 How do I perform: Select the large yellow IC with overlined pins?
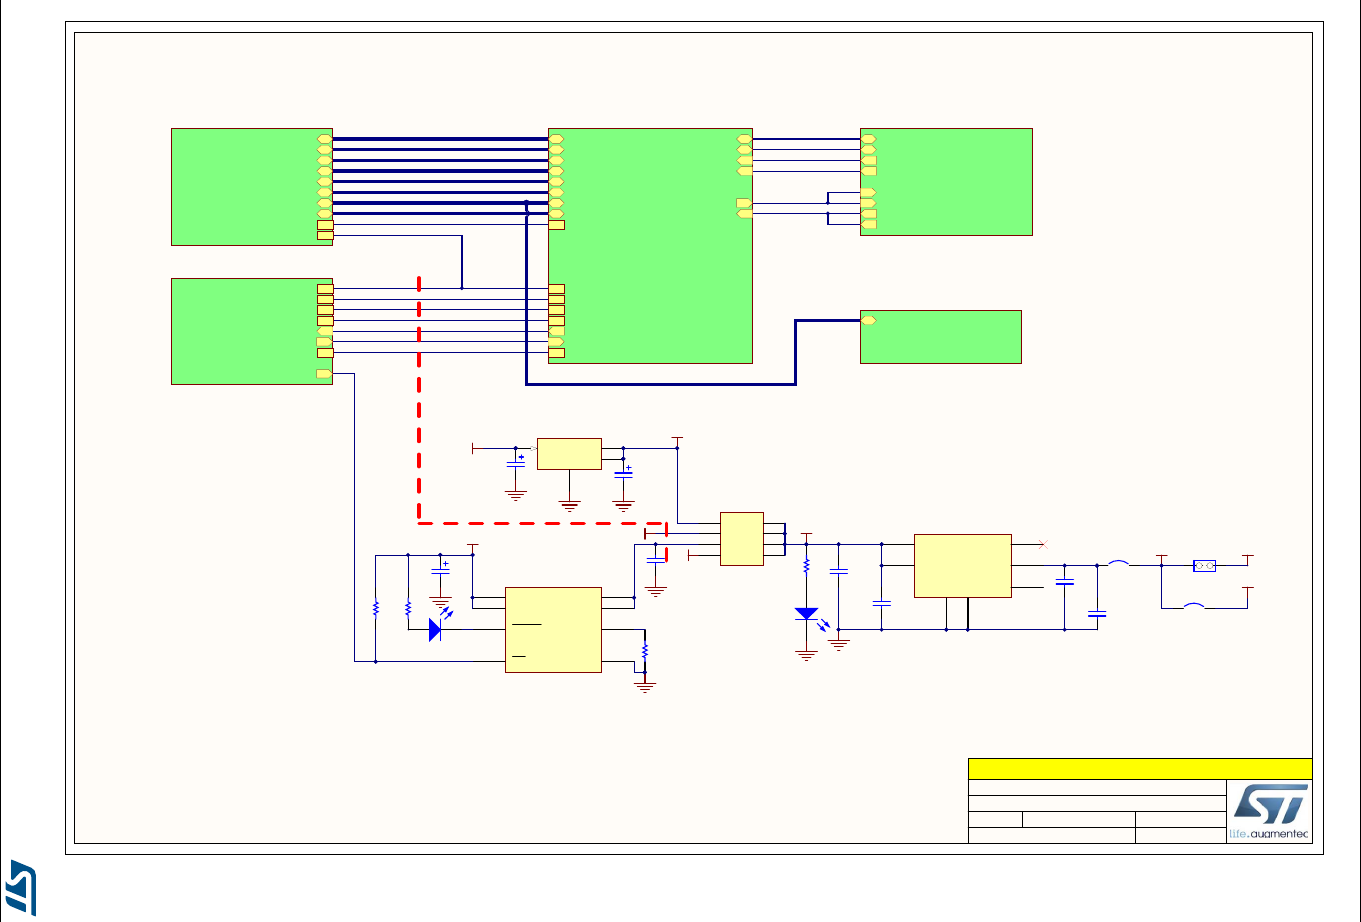click(x=553, y=629)
